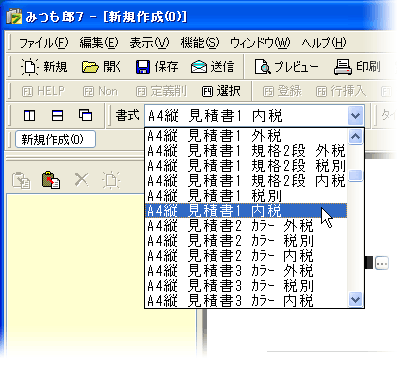This screenshot has height=371, width=400.
Task: Click the paste clipboard icon in the left panel
Action: point(51,180)
